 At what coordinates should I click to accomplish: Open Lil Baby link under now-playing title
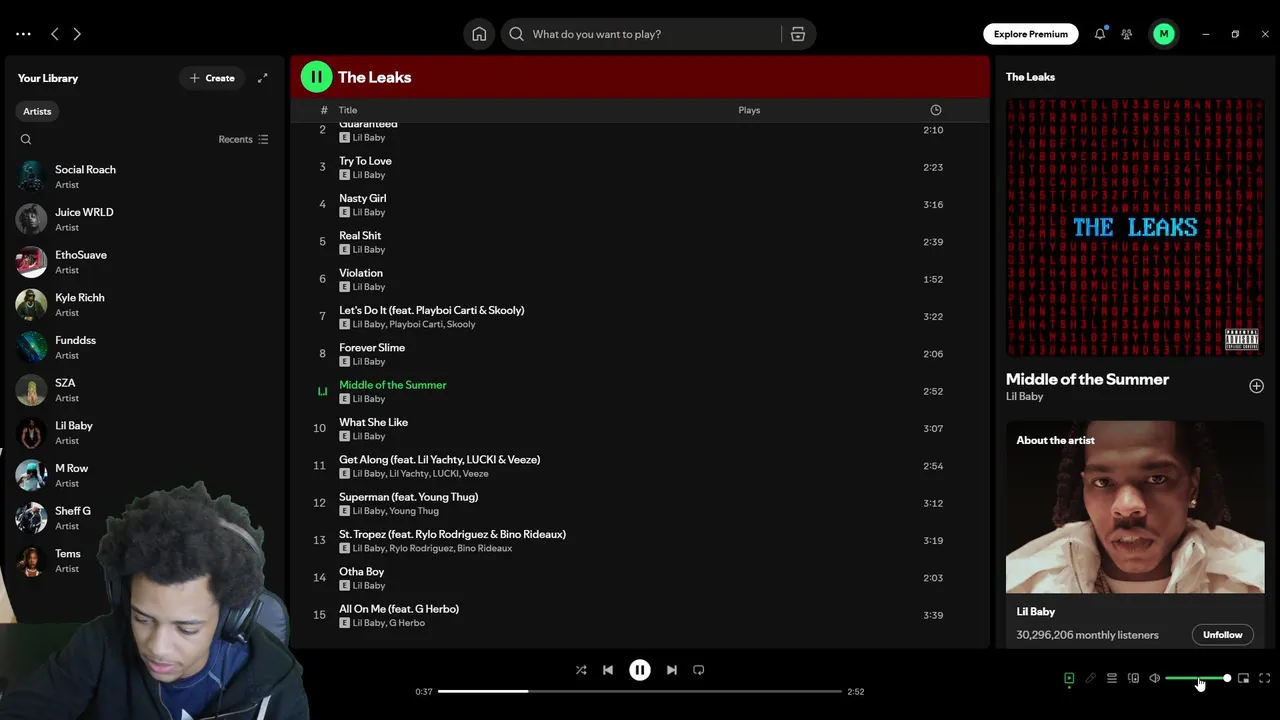tap(1024, 396)
